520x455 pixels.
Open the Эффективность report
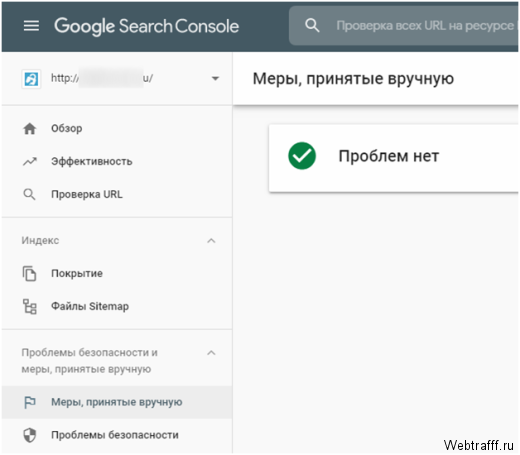coord(92,161)
